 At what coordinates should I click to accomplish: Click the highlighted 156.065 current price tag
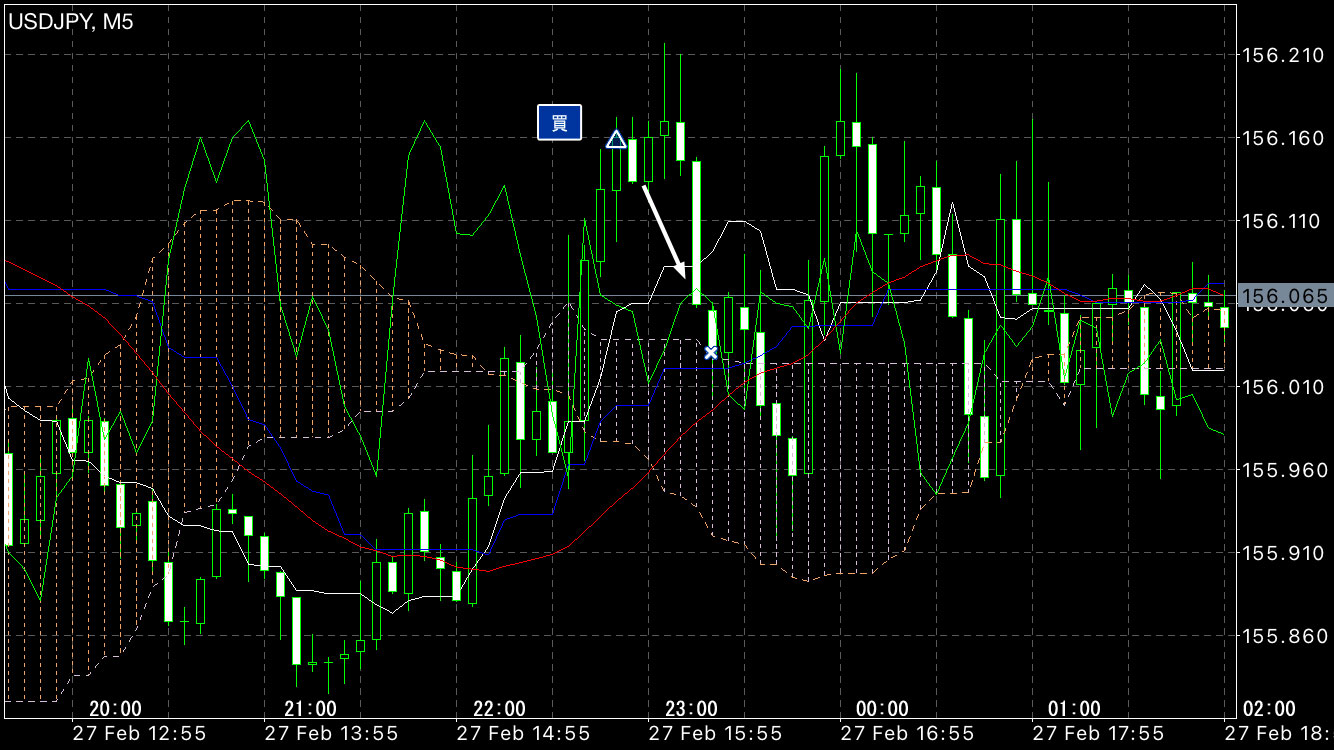1284,296
